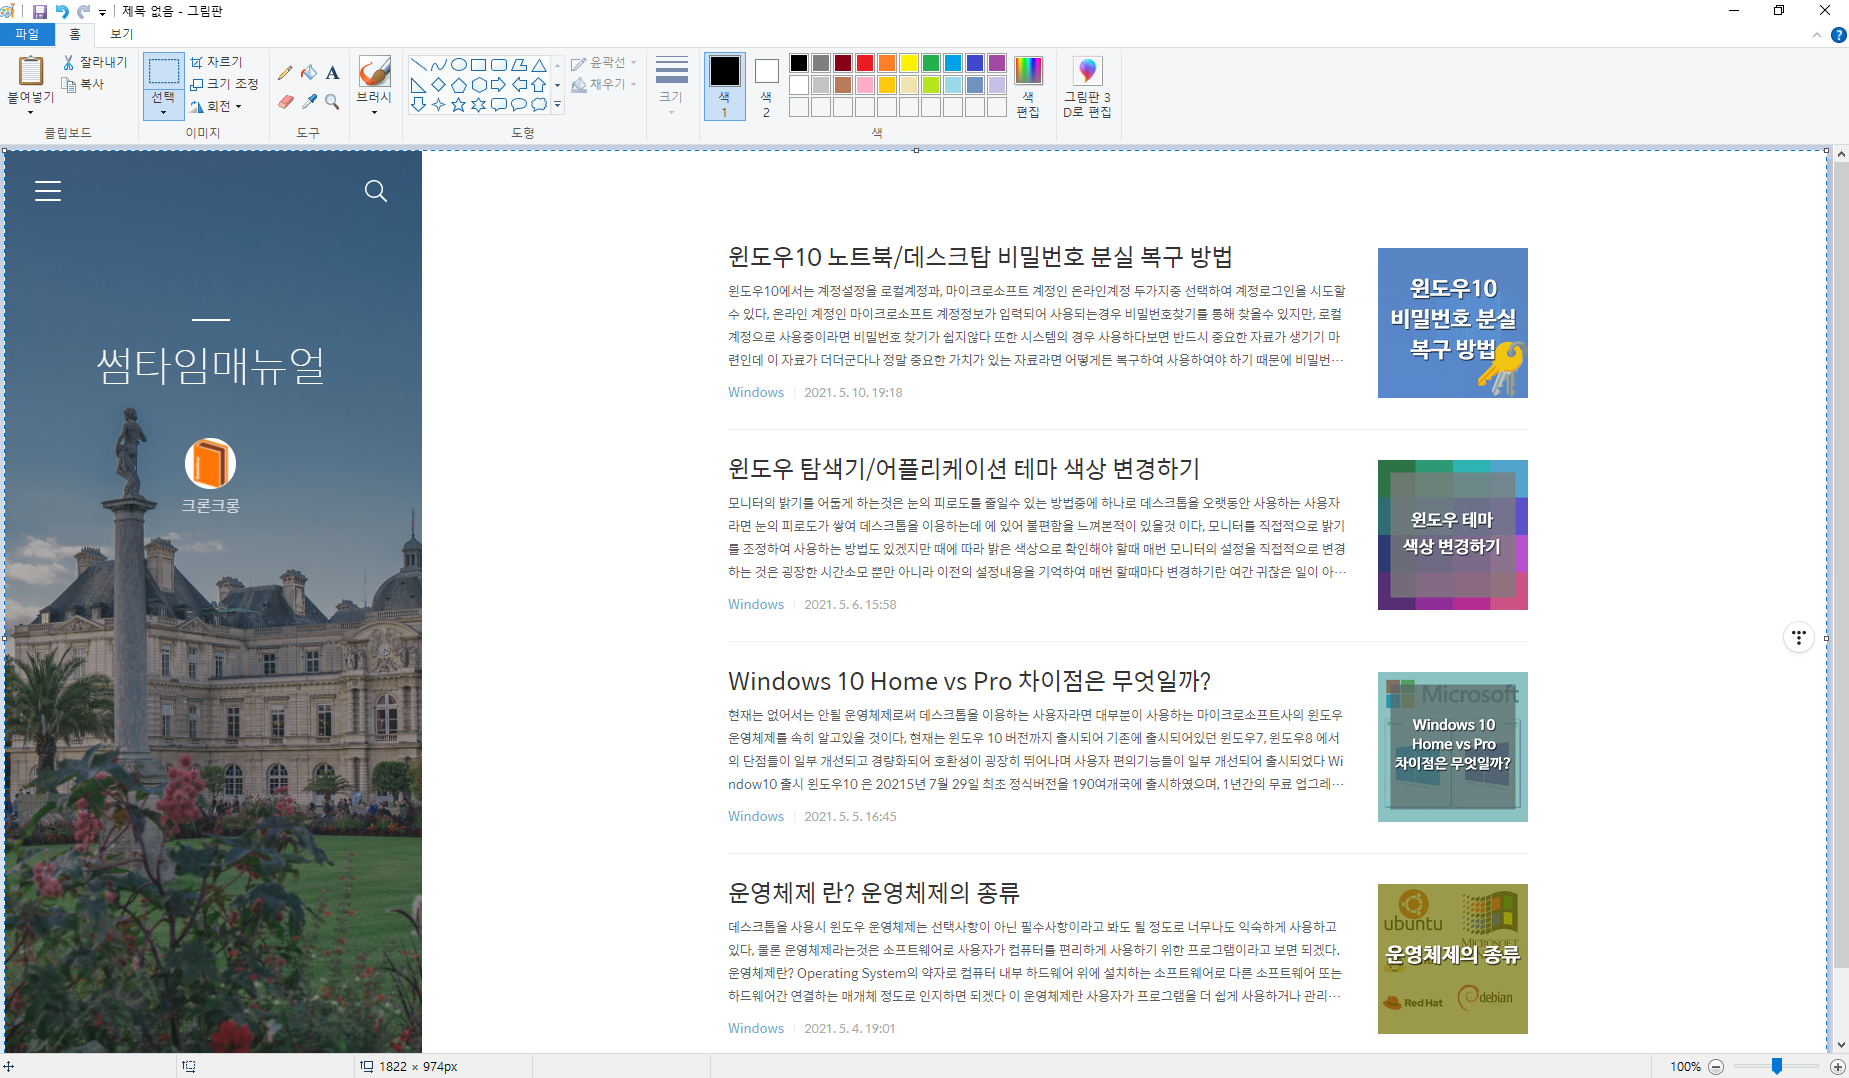Switch to the 보기 (View) tab
1849x1078 pixels.
pos(122,34)
